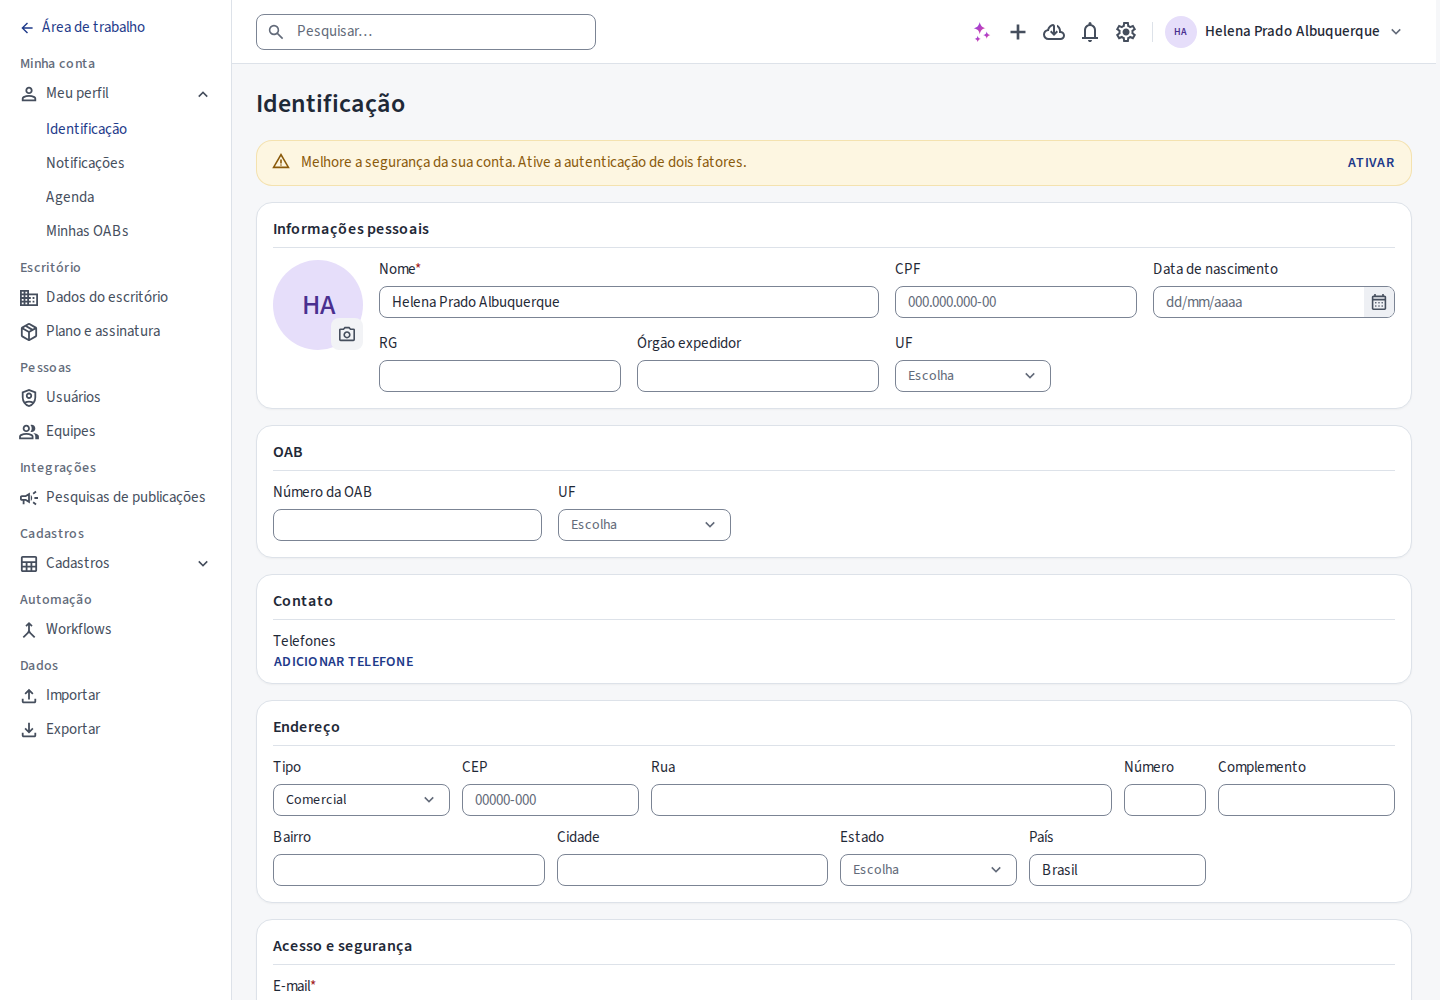This screenshot has width=1440, height=1000.
Task: Select Minhas OABs menu item
Action: point(87,231)
